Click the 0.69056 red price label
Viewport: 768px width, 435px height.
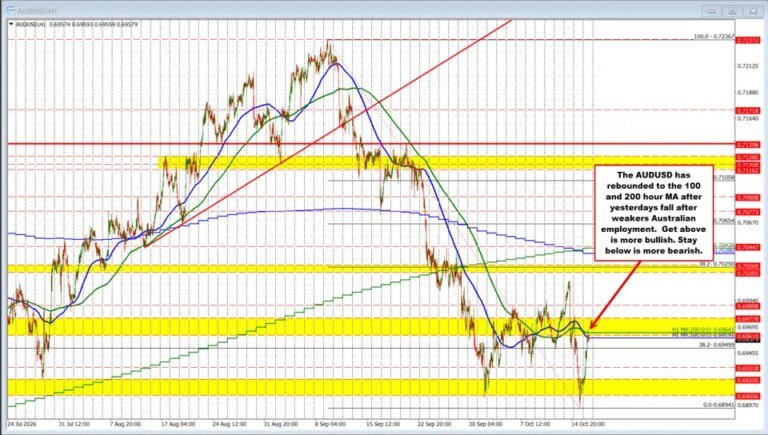pos(748,396)
